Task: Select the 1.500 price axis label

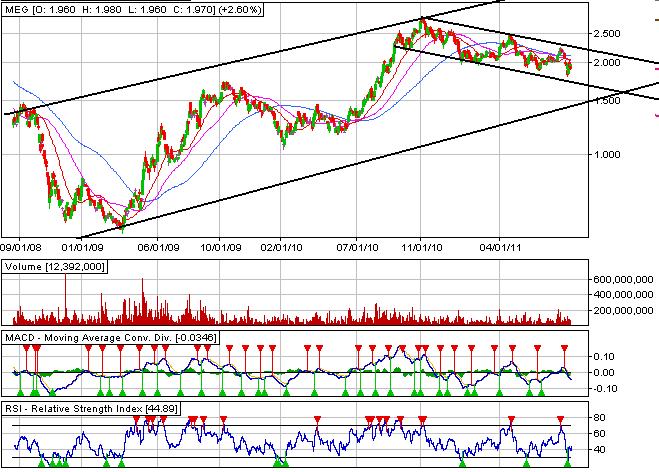Action: [606, 100]
